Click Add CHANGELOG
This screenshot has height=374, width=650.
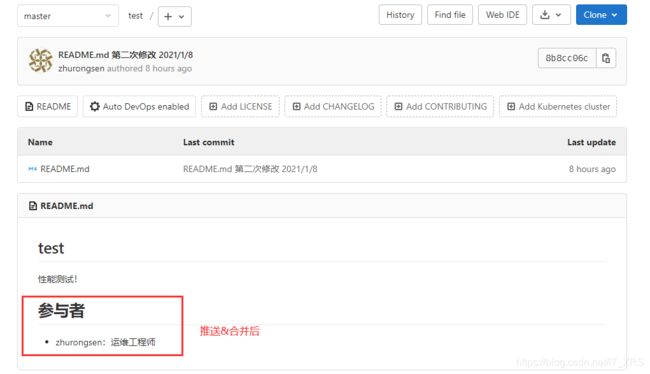pos(333,107)
